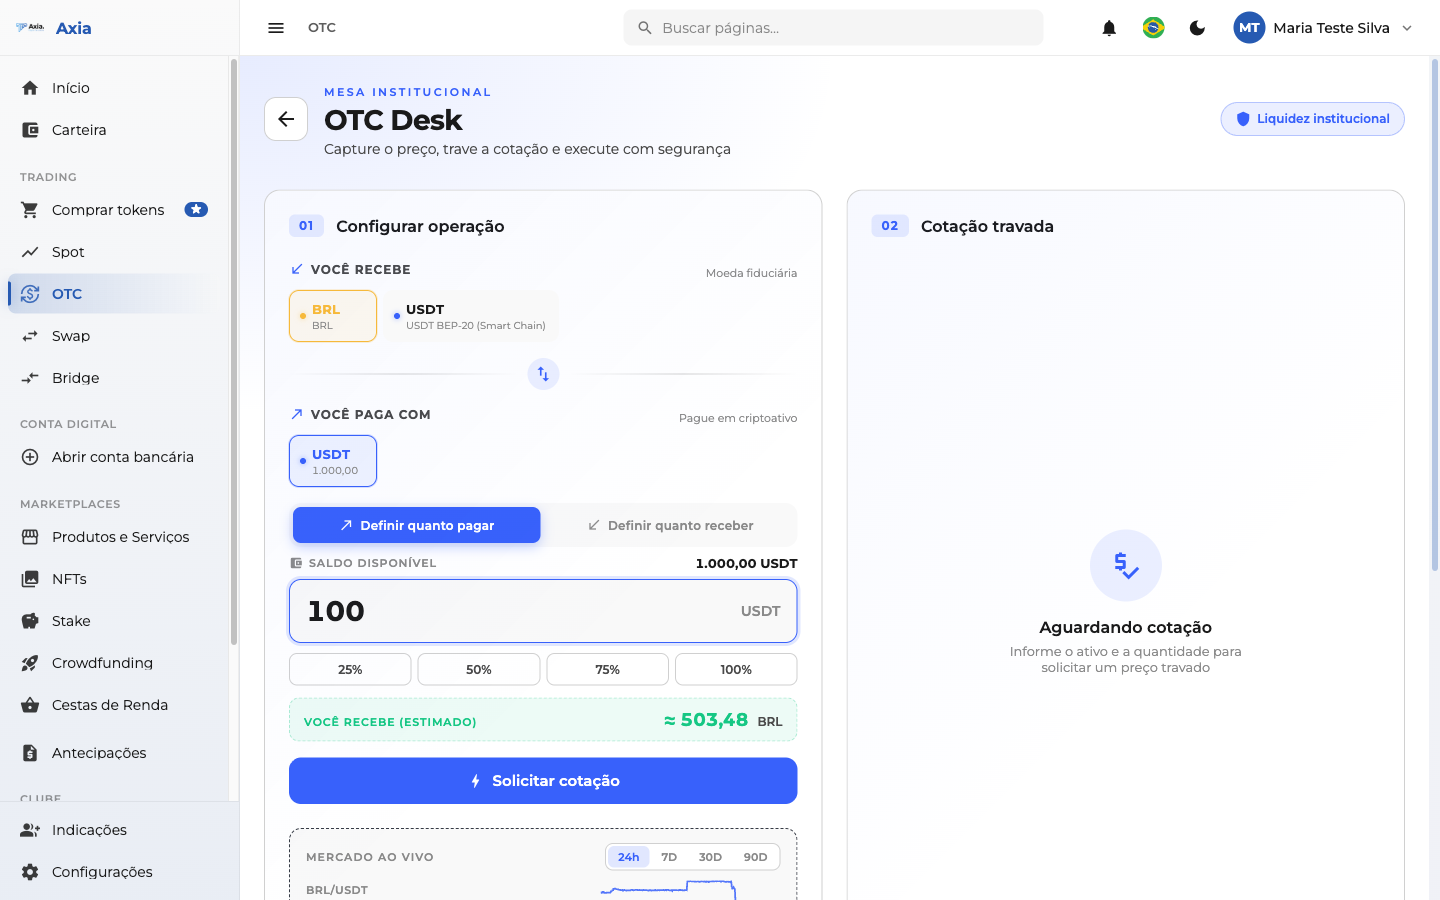Select the 30D market range
This screenshot has height=900, width=1440.
[710, 857]
